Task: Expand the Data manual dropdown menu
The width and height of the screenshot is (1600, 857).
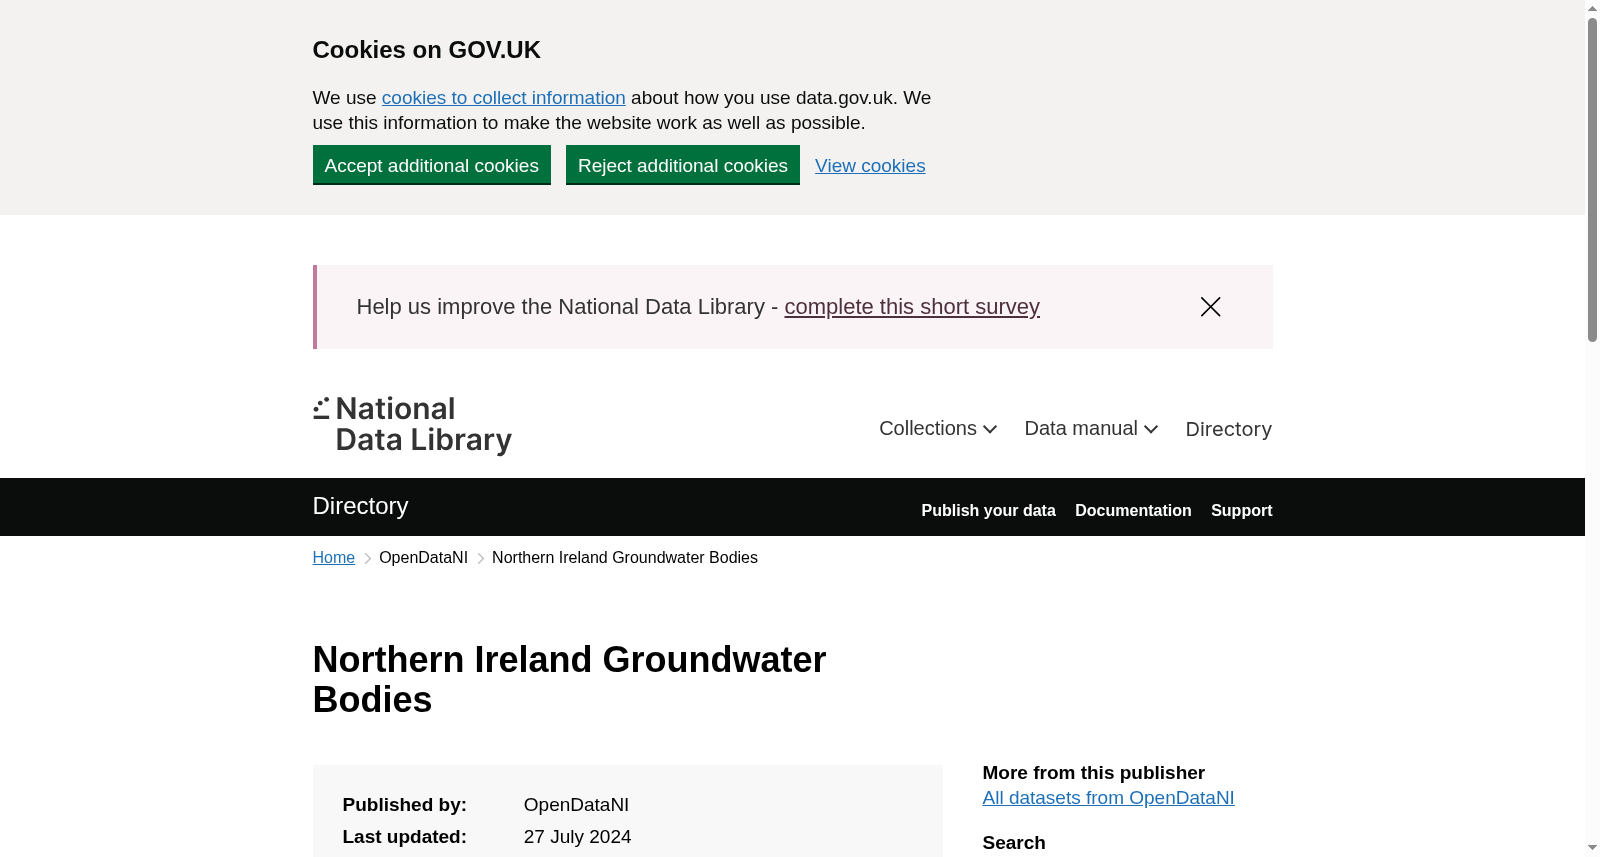Action: click(x=1091, y=428)
